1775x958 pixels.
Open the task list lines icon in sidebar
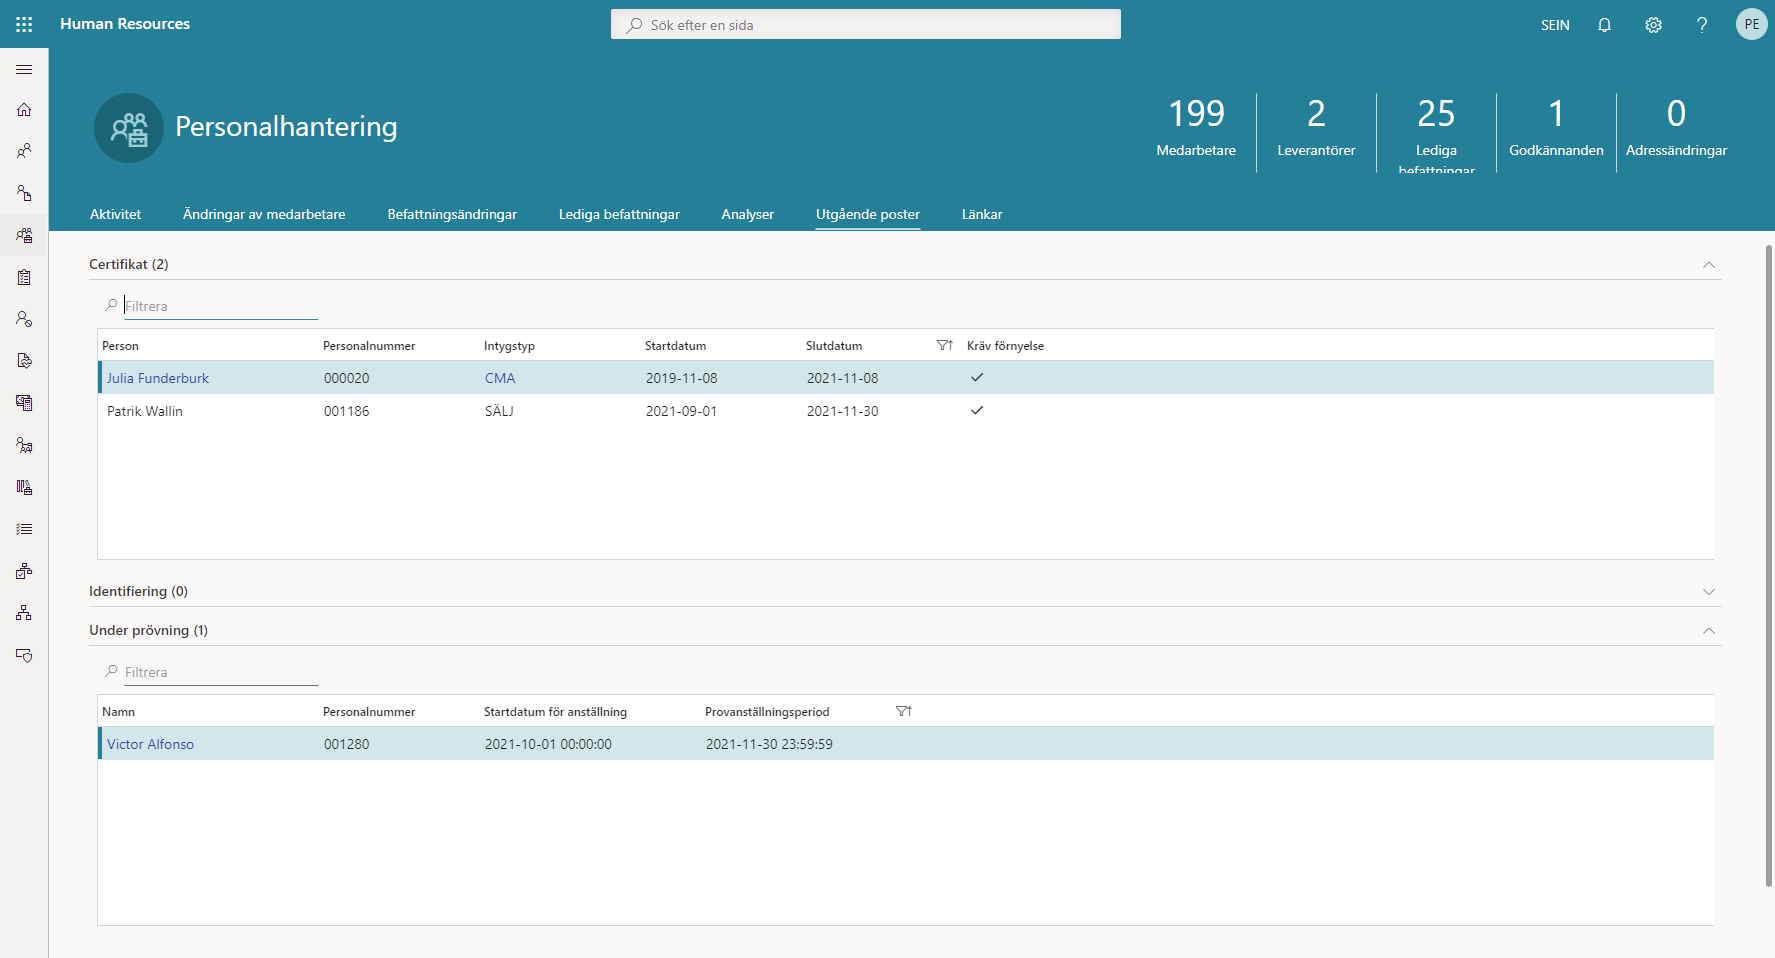point(24,529)
